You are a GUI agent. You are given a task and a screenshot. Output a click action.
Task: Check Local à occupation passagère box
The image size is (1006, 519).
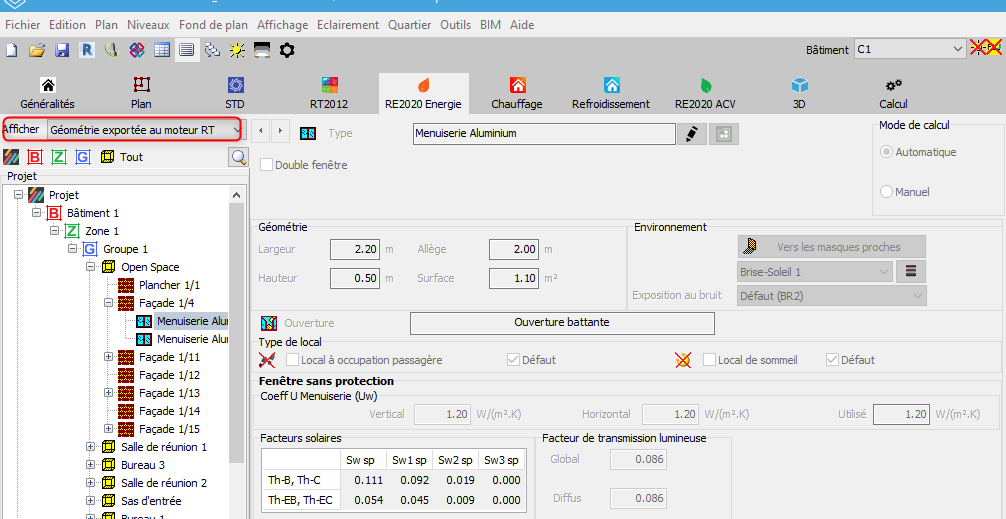tap(293, 360)
